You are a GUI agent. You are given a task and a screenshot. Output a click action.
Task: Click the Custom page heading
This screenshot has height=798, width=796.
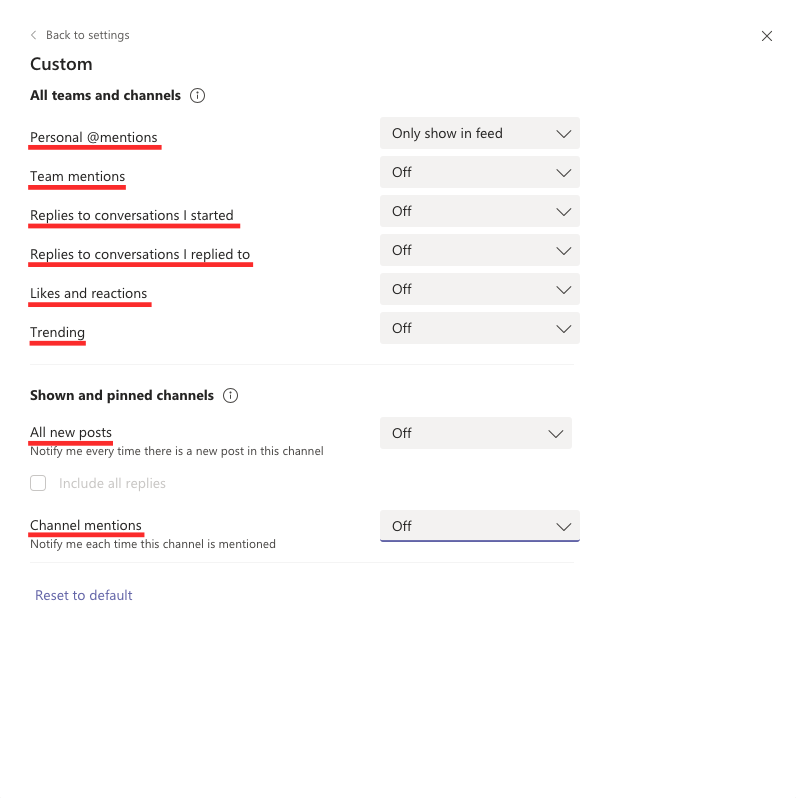pyautogui.click(x=61, y=64)
